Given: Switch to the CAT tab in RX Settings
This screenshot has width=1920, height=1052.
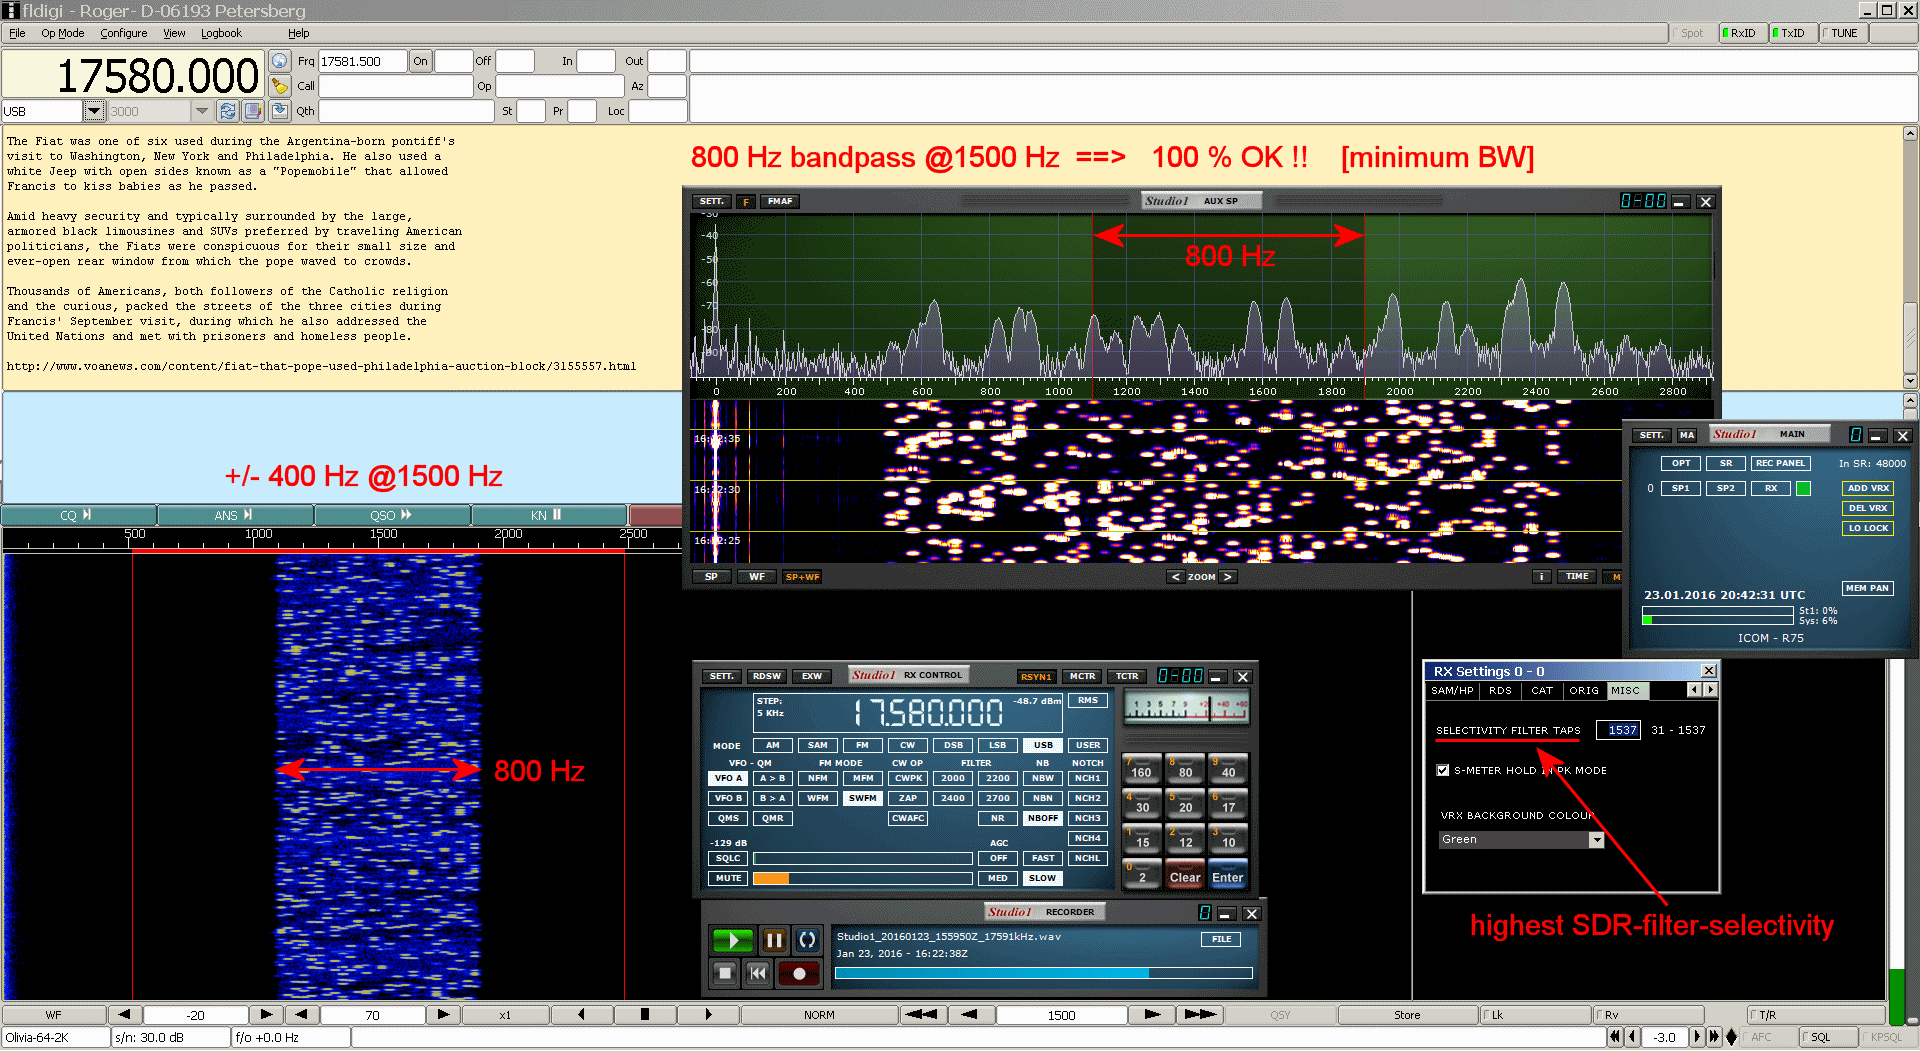Looking at the screenshot, I should pos(1541,690).
